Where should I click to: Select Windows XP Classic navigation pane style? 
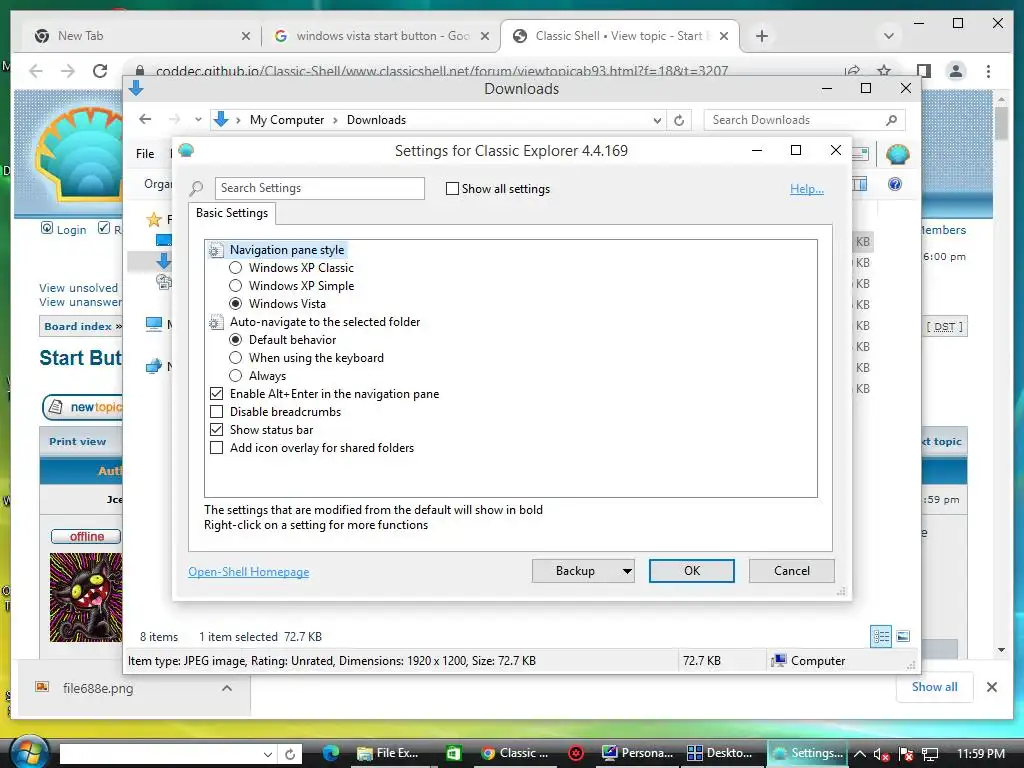236,268
